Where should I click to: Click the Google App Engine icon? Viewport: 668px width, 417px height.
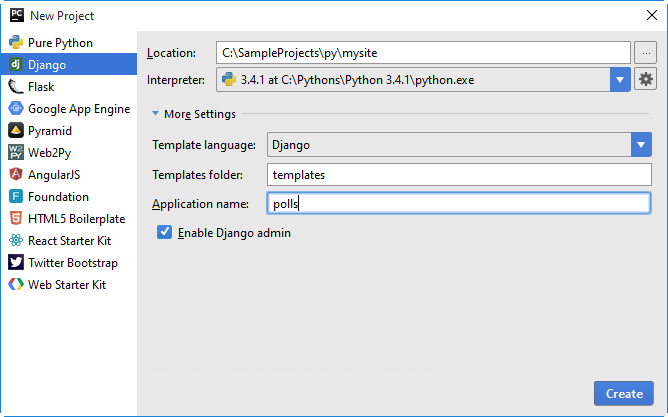pos(16,108)
